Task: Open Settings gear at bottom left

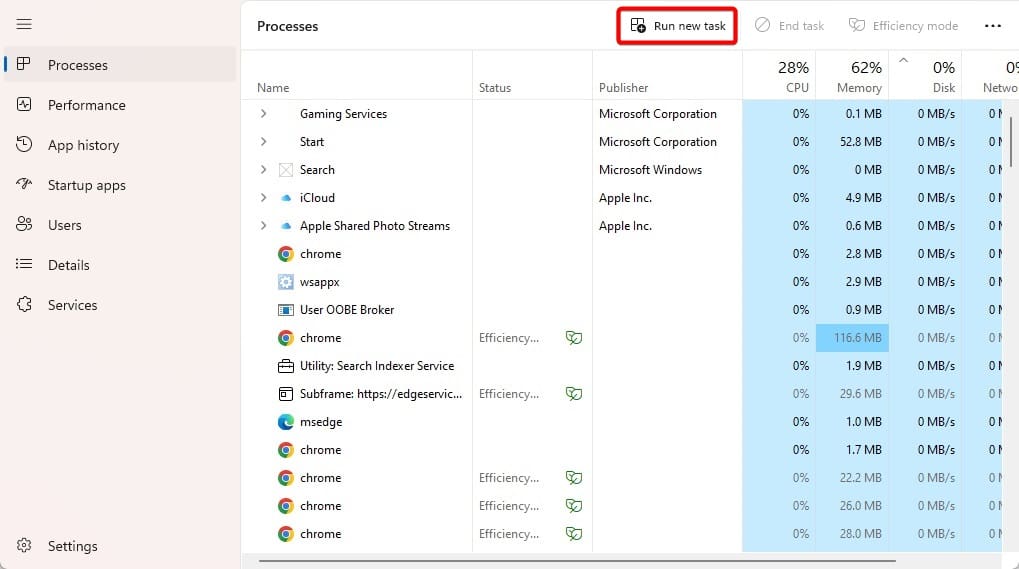Action: [x=25, y=546]
